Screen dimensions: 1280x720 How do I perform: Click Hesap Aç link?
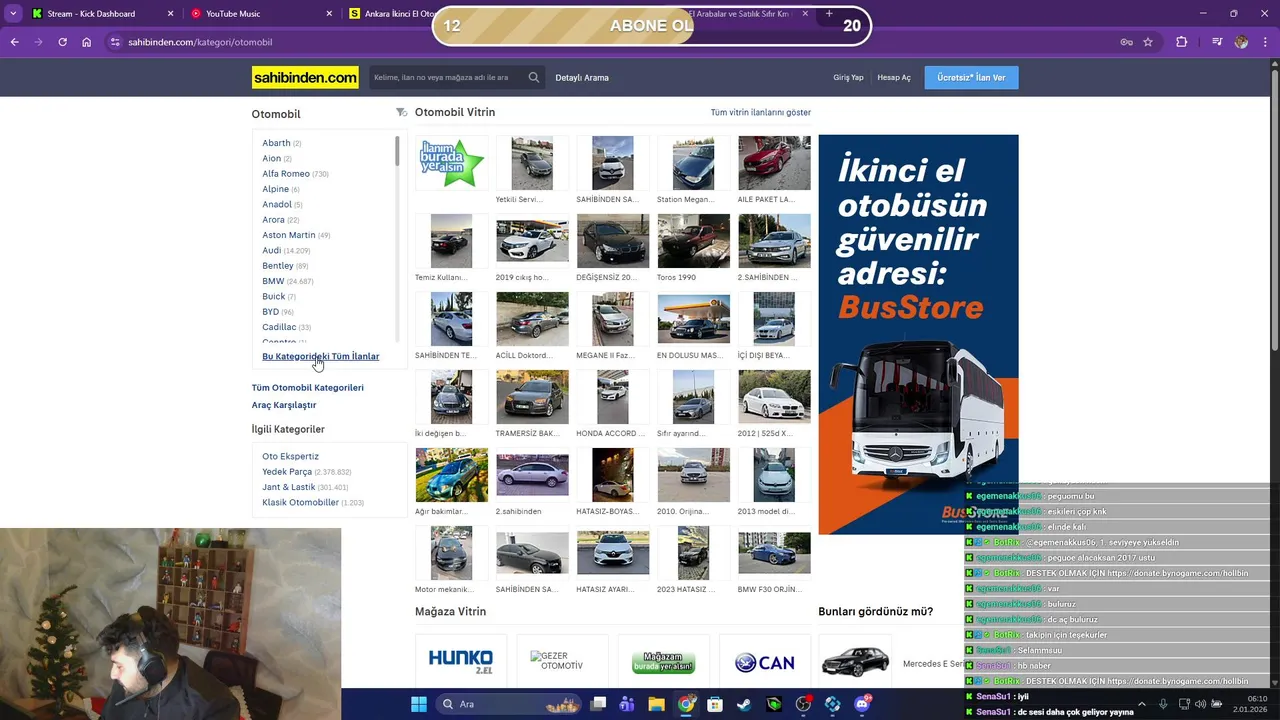click(894, 78)
